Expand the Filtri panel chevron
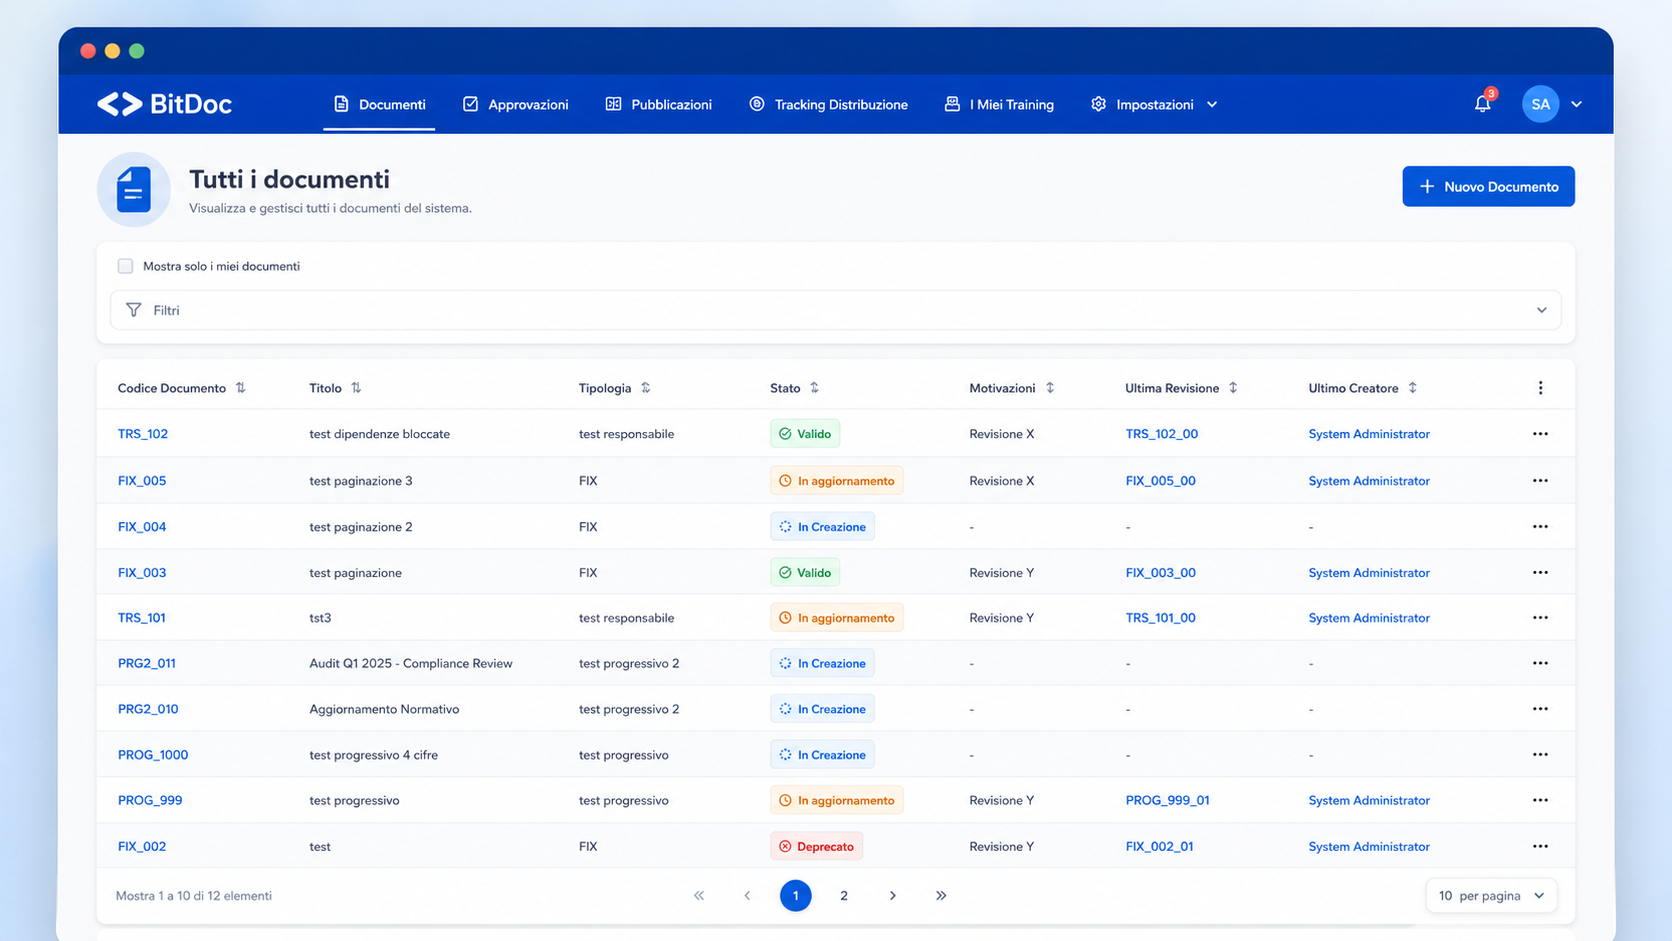The image size is (1672, 941). click(1541, 310)
